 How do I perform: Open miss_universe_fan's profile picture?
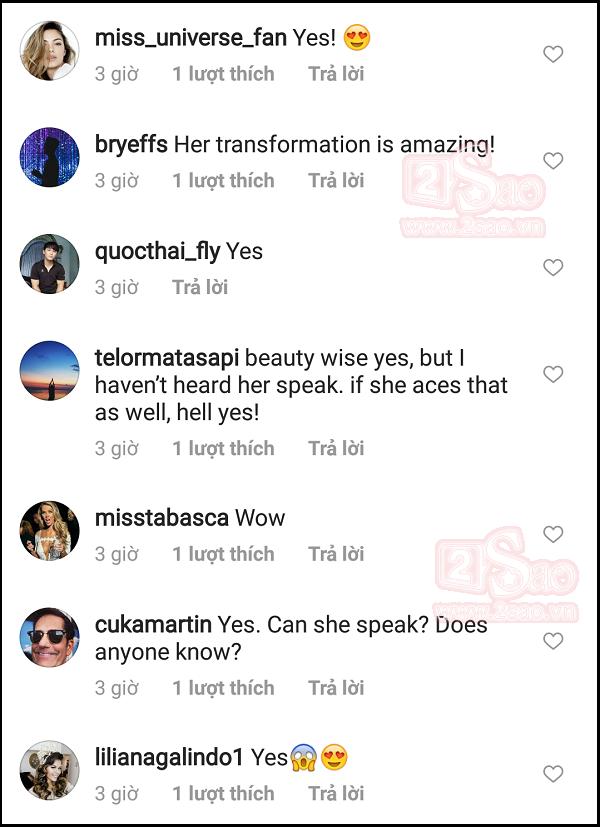[x=49, y=51]
